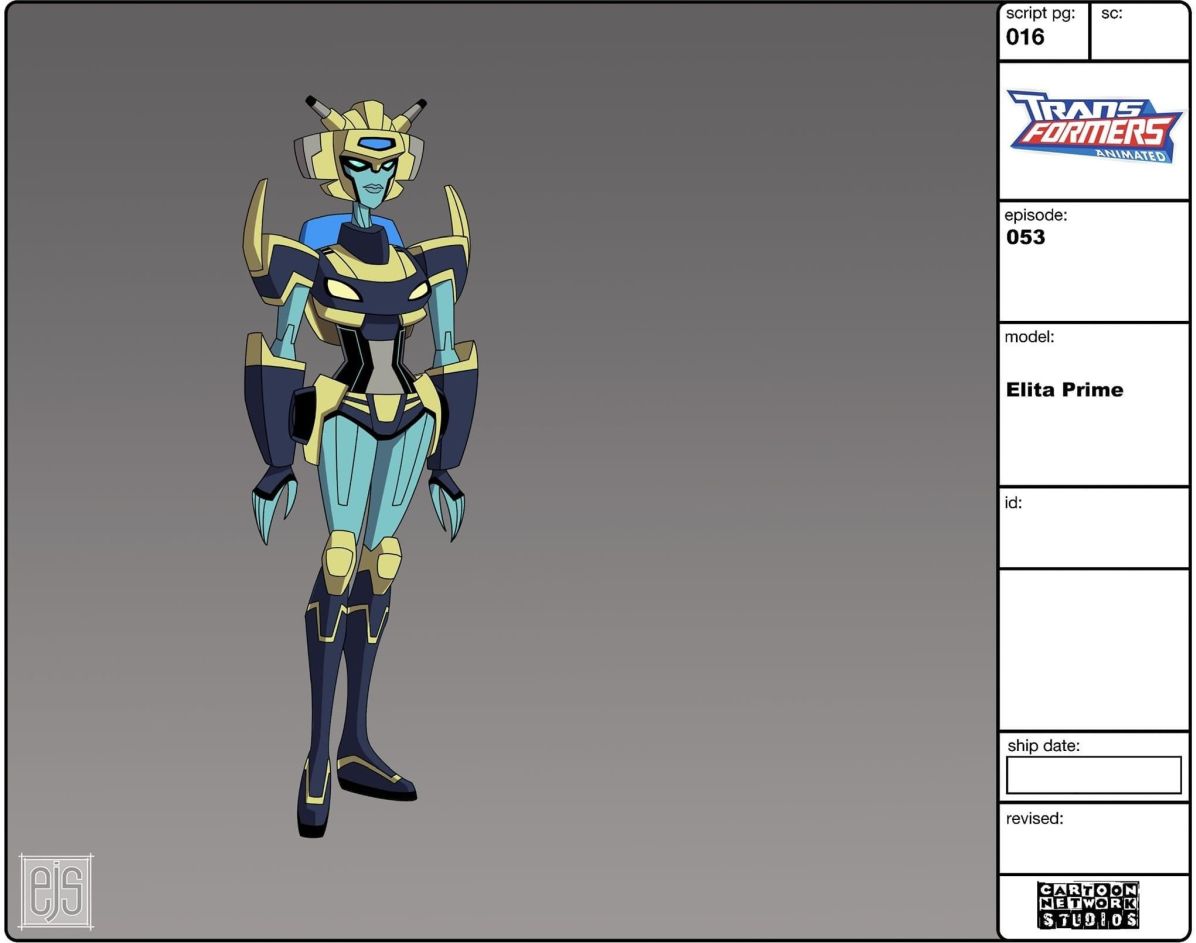Click the episode number 053
Screen dimensions: 1196x943
[1026, 238]
